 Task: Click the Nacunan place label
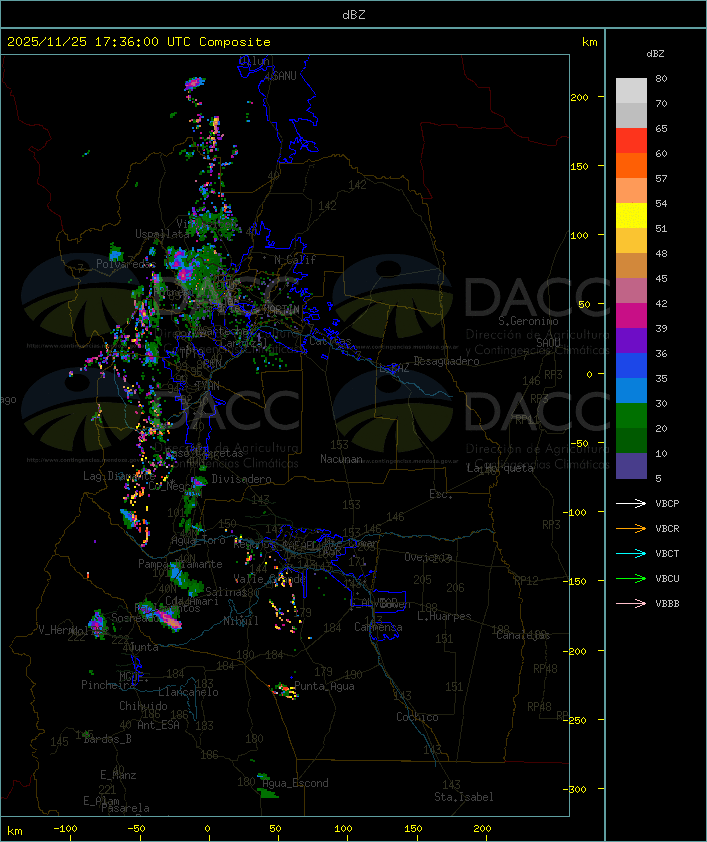(x=341, y=459)
